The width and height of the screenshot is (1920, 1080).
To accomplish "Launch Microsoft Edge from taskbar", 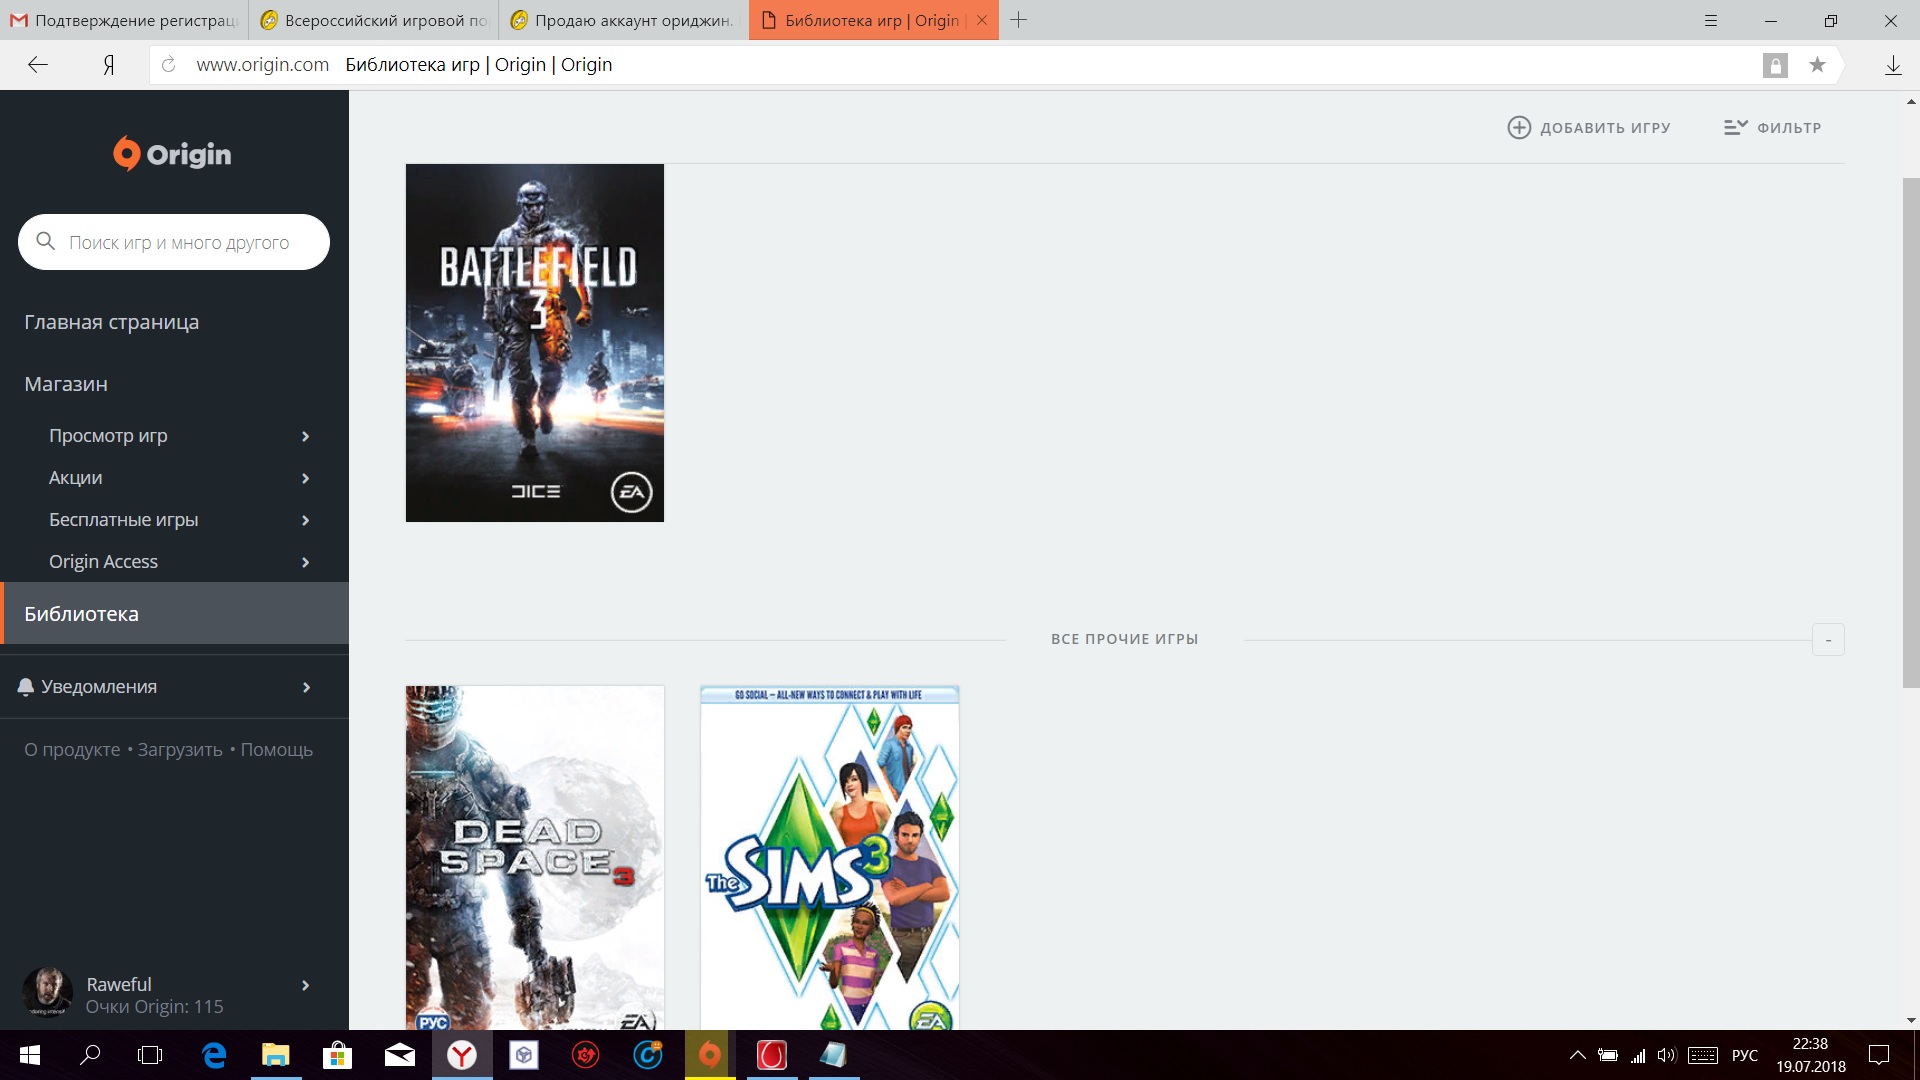I will (x=214, y=1055).
